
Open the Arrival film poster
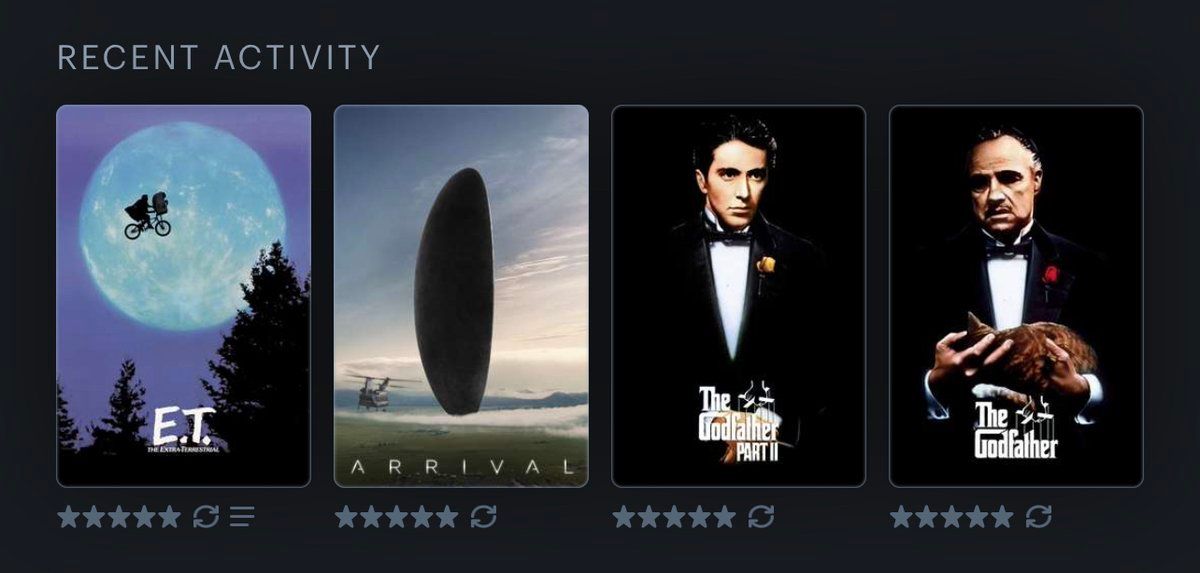click(x=461, y=296)
